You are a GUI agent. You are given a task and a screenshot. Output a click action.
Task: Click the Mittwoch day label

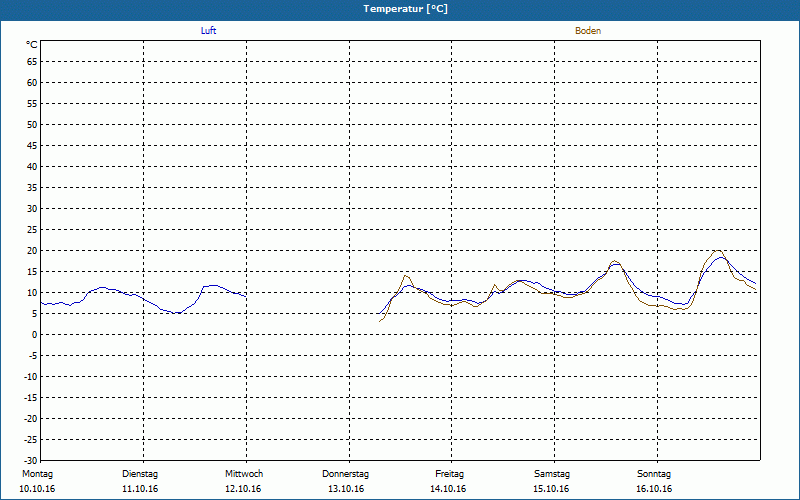(x=244, y=474)
